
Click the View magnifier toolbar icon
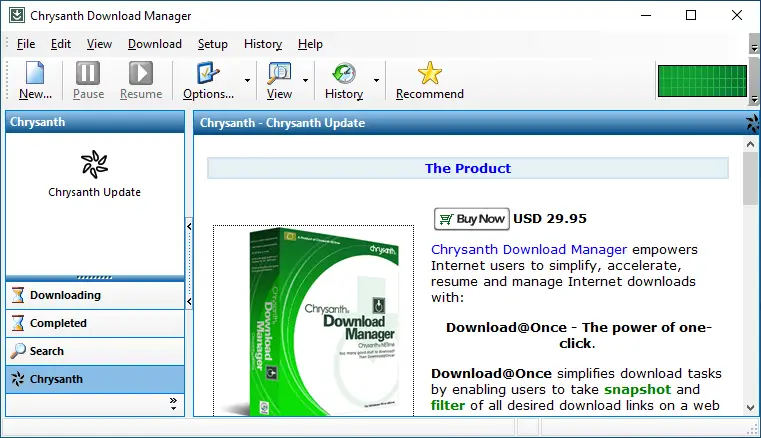(279, 73)
